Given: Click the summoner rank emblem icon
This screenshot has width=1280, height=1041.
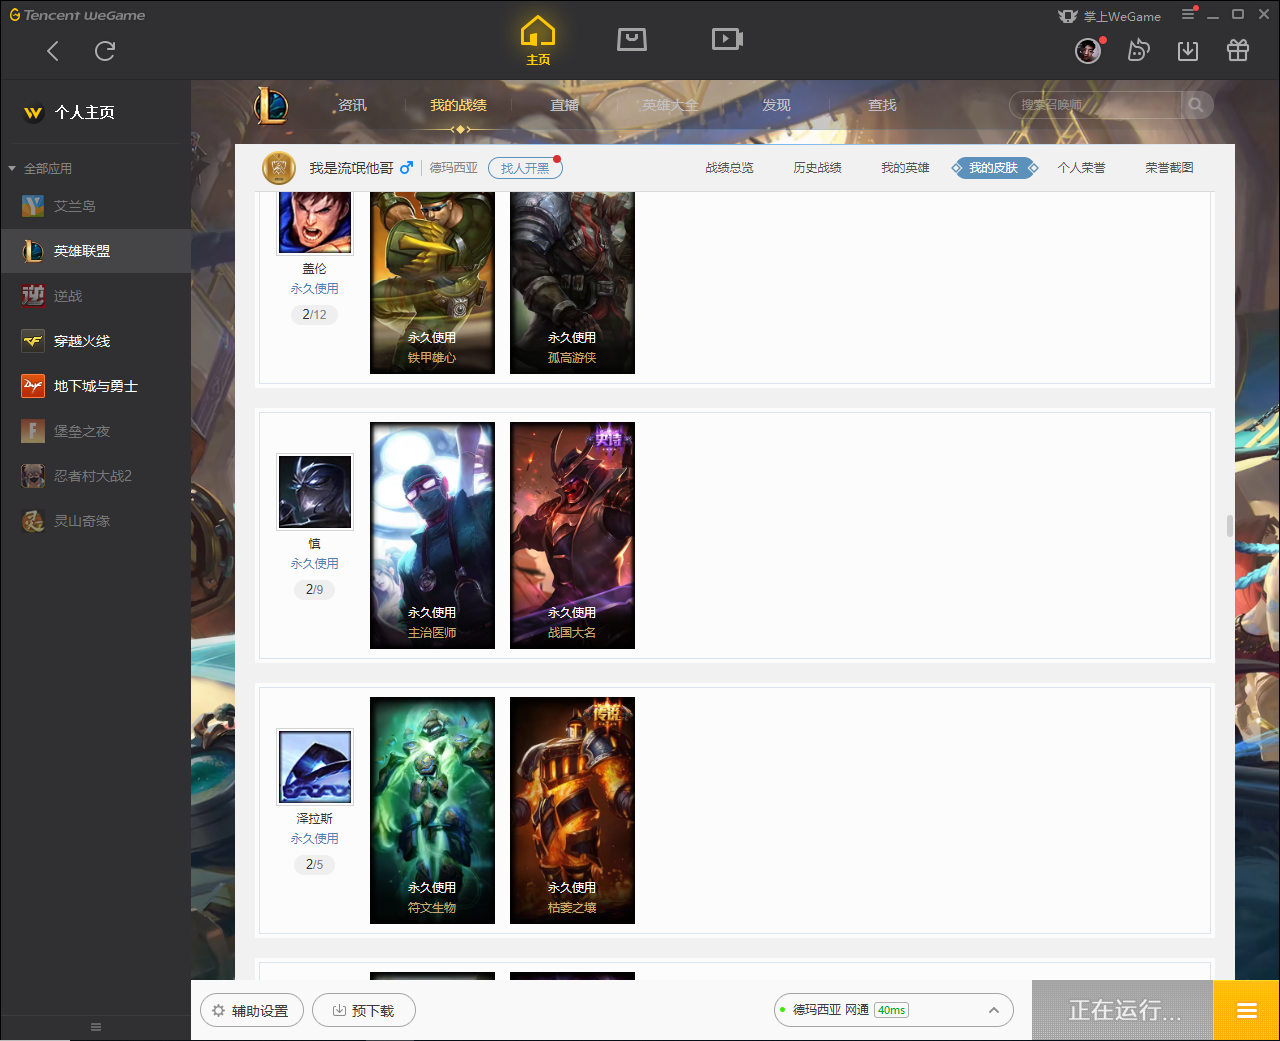Looking at the screenshot, I should point(279,168).
